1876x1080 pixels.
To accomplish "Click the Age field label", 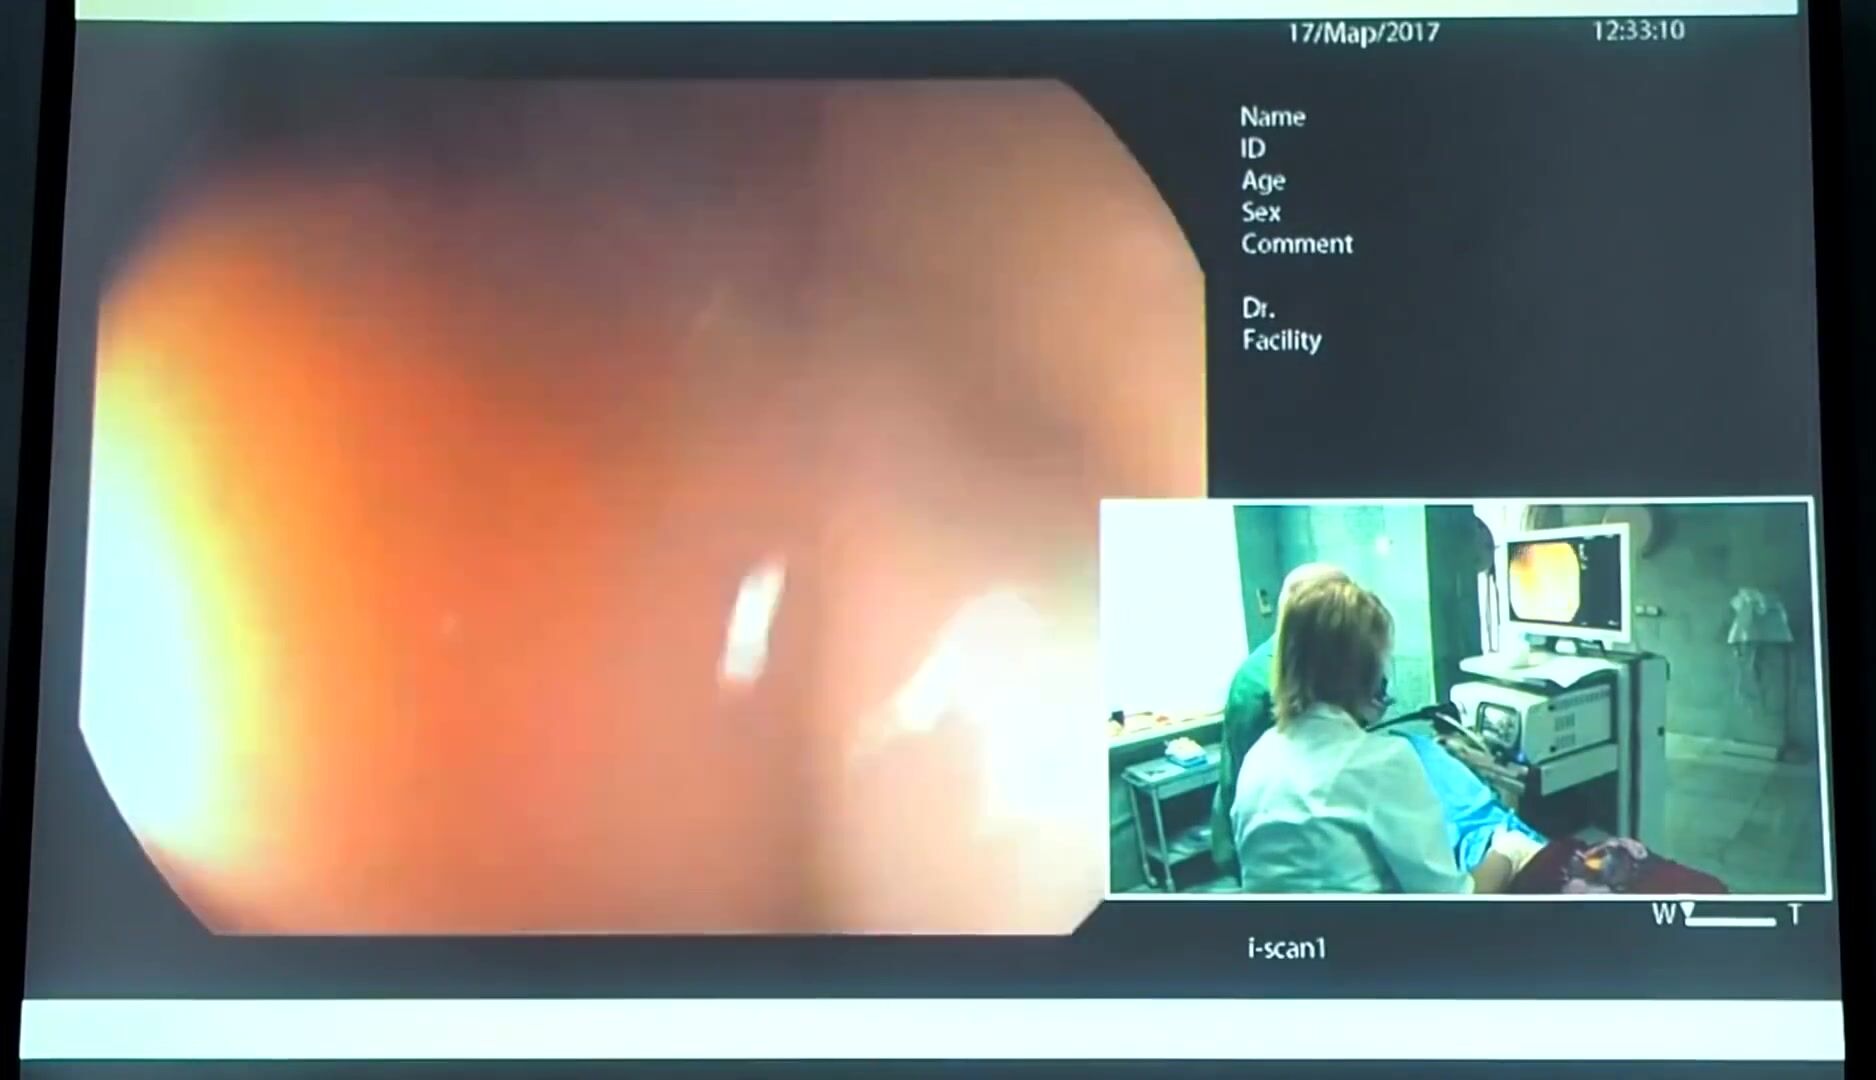I will (1263, 181).
